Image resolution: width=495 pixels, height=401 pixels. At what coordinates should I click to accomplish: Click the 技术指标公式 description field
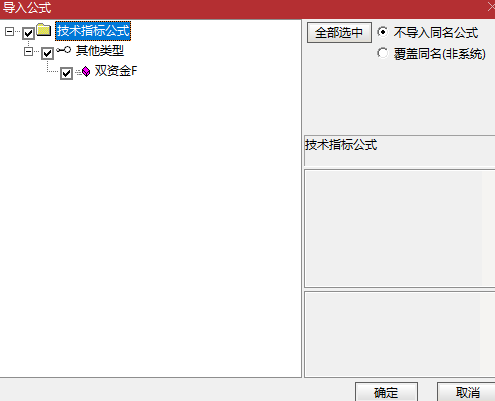coord(400,151)
